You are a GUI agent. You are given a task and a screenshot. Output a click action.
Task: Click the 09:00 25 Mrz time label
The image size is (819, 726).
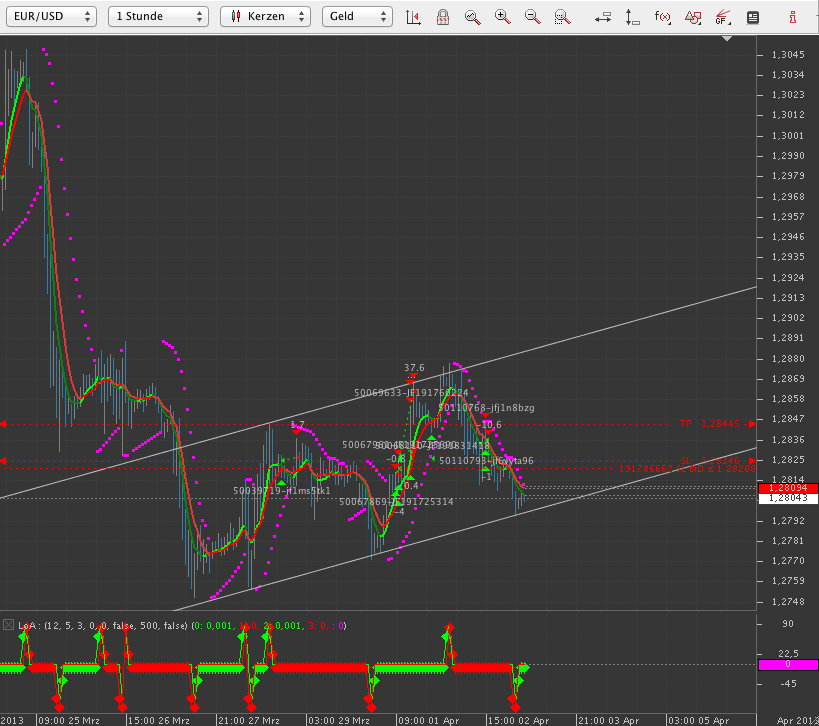[x=69, y=720]
